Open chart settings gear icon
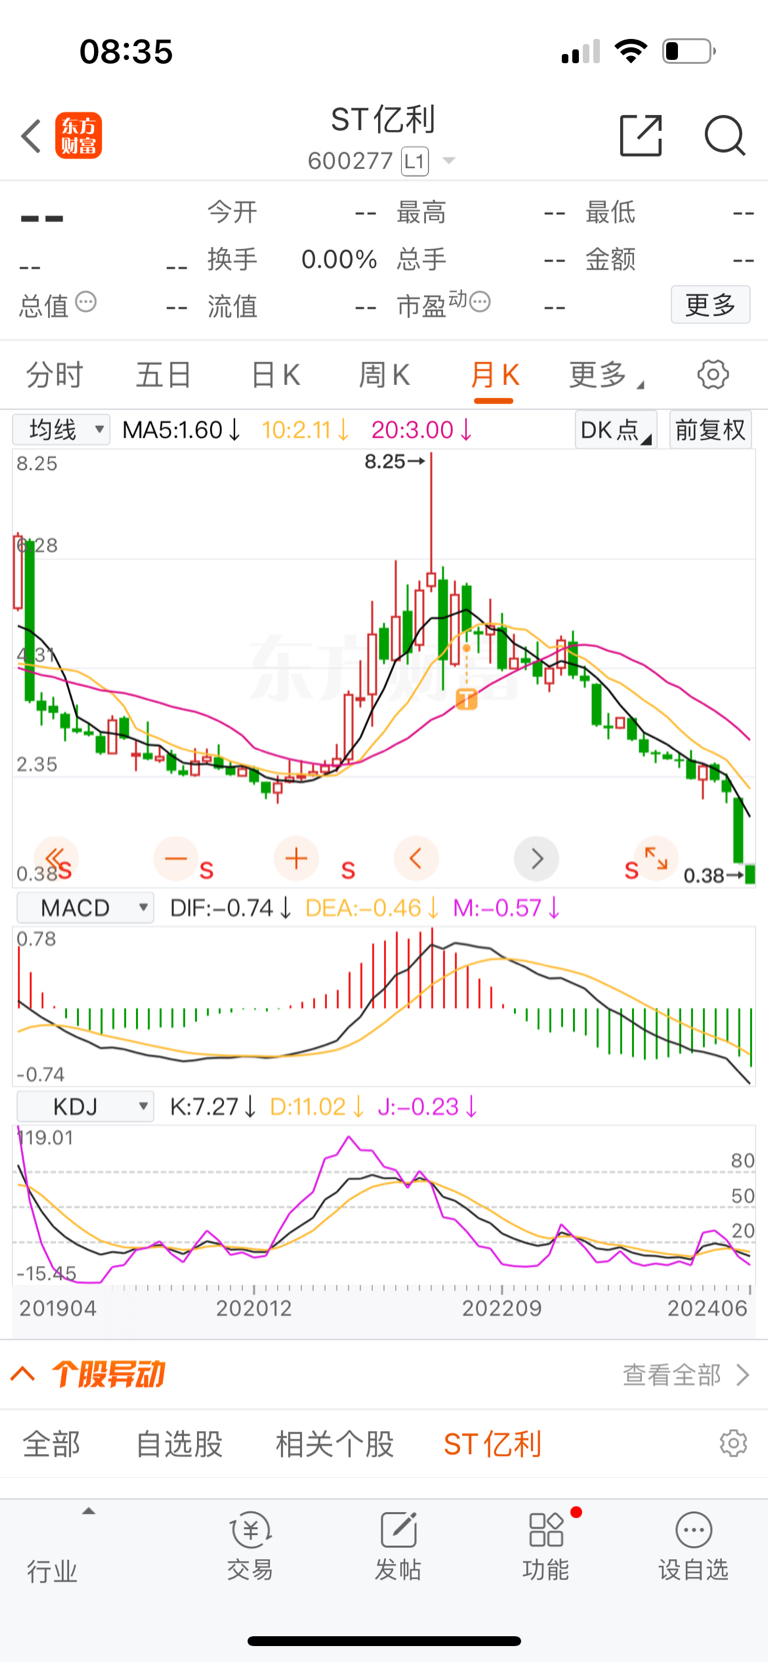The image size is (768, 1663). coord(713,375)
